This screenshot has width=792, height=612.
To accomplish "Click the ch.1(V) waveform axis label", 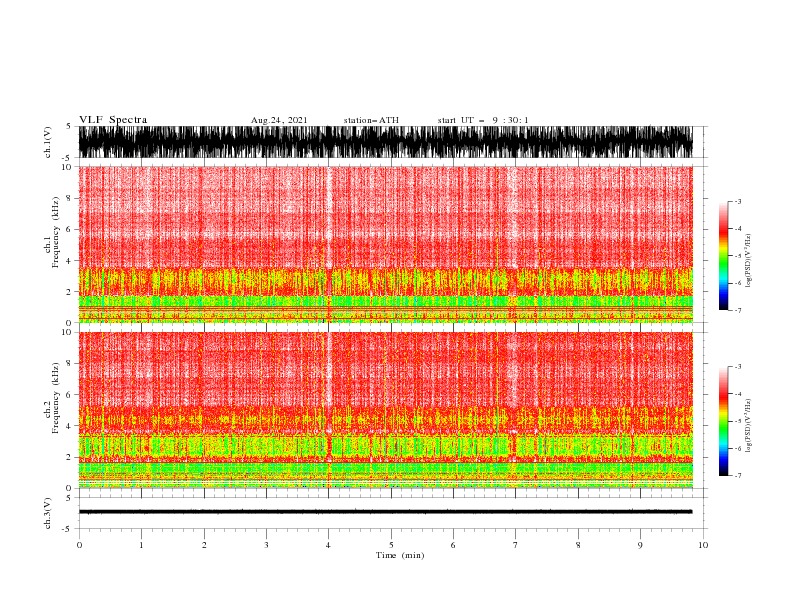I will pyautogui.click(x=48, y=142).
